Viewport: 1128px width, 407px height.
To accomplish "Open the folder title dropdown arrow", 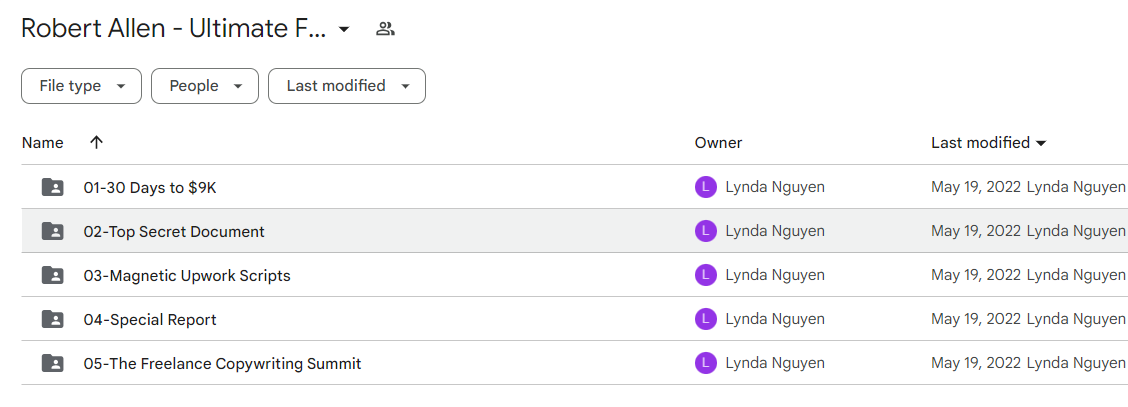I will [344, 29].
